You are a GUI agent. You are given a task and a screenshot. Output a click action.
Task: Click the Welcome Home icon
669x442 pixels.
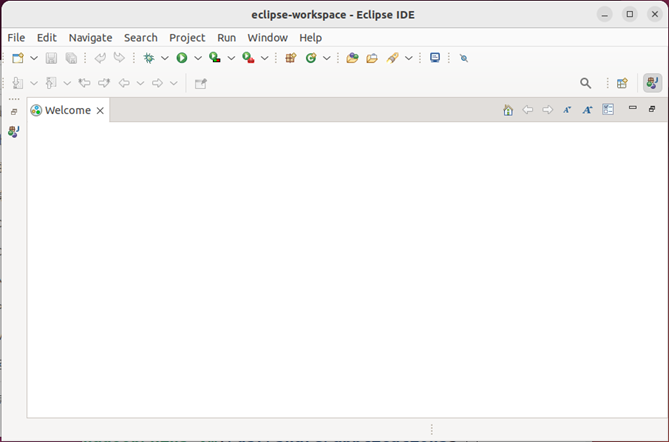(508, 110)
